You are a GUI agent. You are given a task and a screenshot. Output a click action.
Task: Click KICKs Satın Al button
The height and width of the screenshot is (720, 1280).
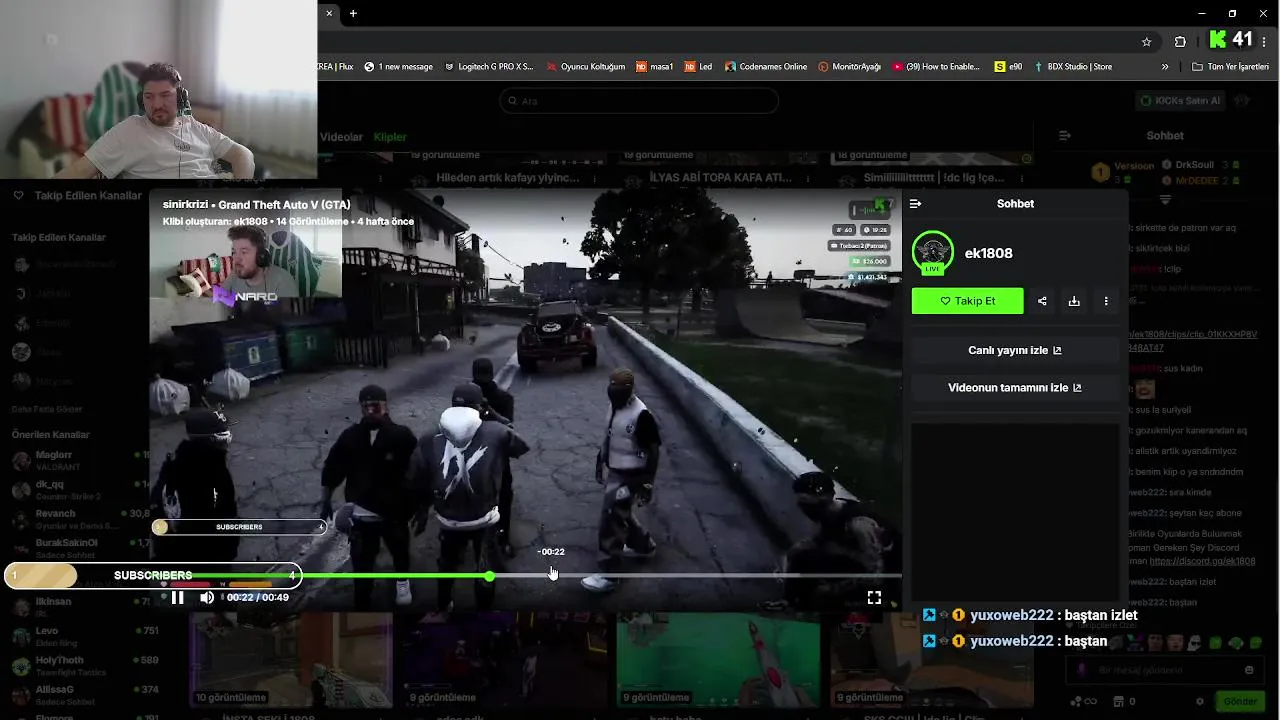pyautogui.click(x=1181, y=101)
